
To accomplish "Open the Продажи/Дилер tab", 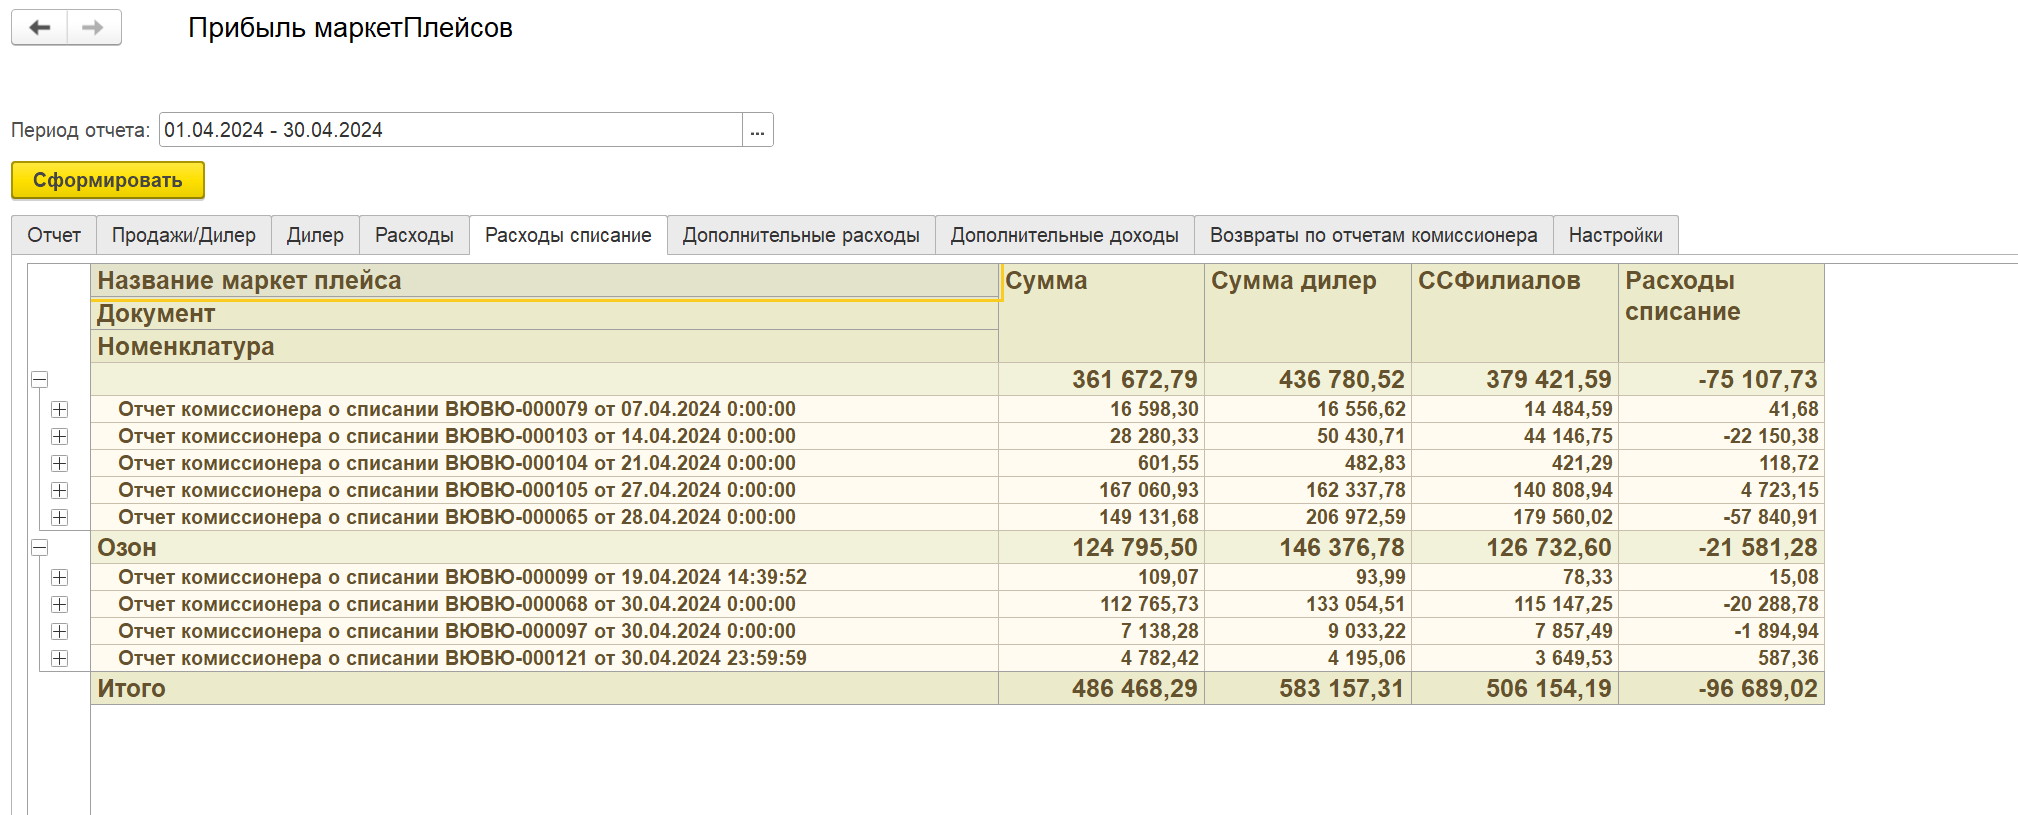I will coord(183,235).
